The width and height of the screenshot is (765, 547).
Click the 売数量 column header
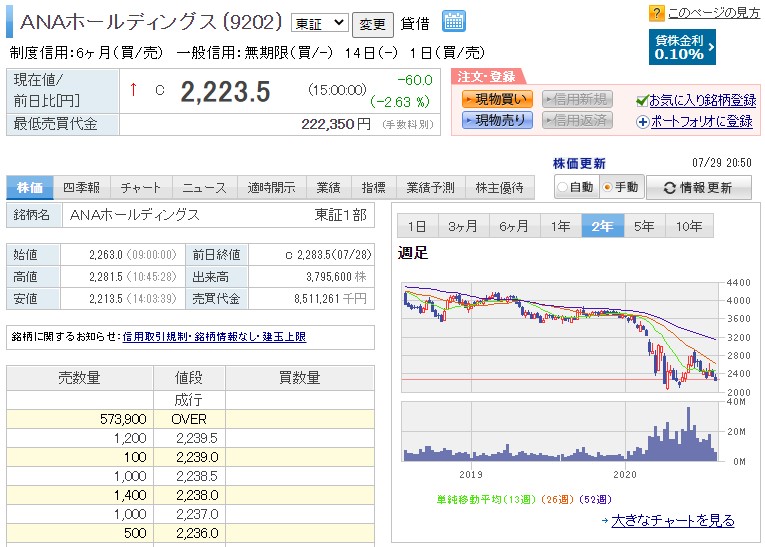pos(80,378)
